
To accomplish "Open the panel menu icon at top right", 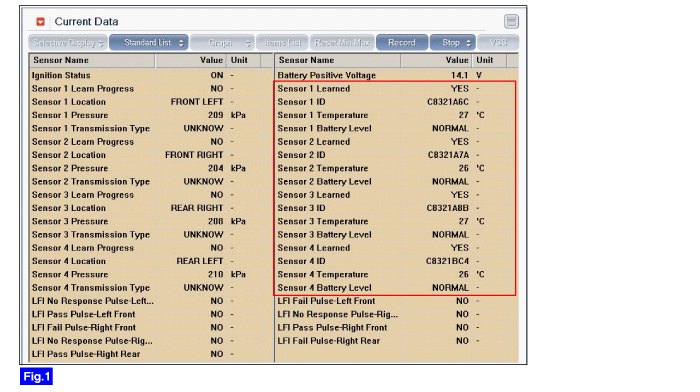I will point(511,21).
